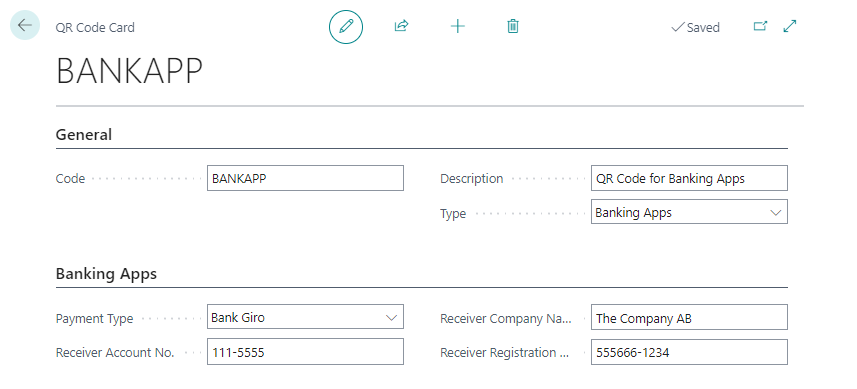
Task: Open the share icon
Action: [402, 26]
